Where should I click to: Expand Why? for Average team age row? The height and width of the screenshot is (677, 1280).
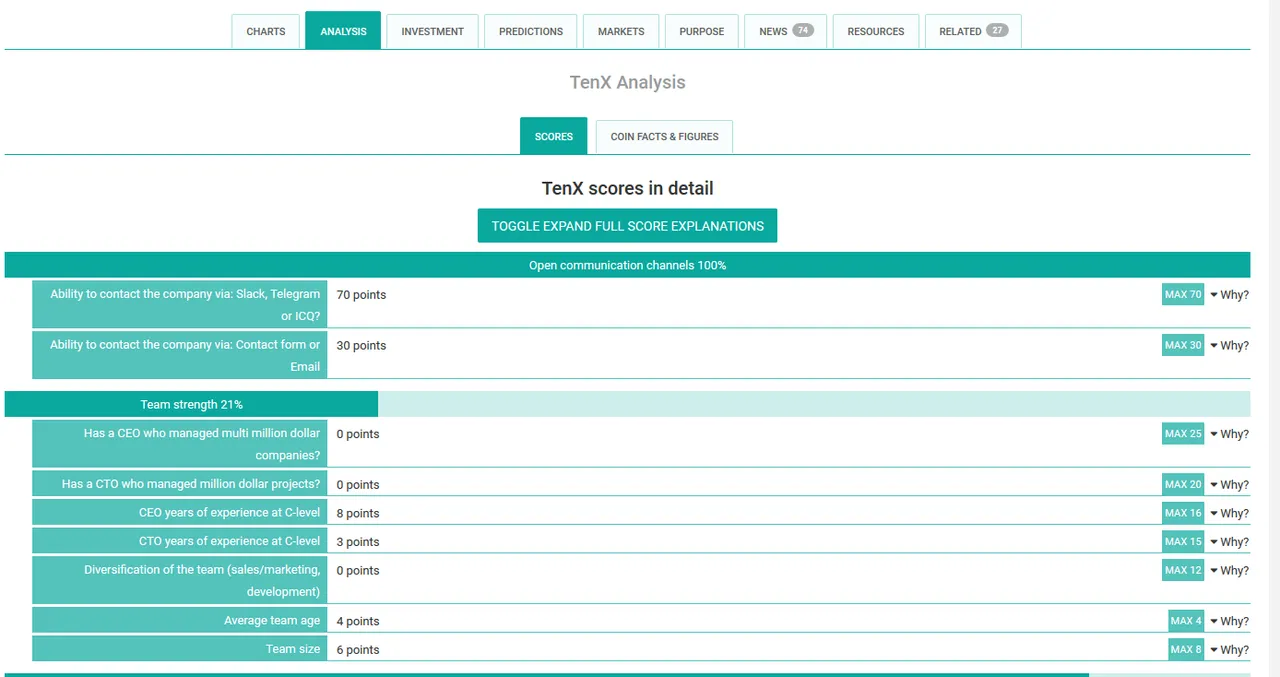[1229, 622]
